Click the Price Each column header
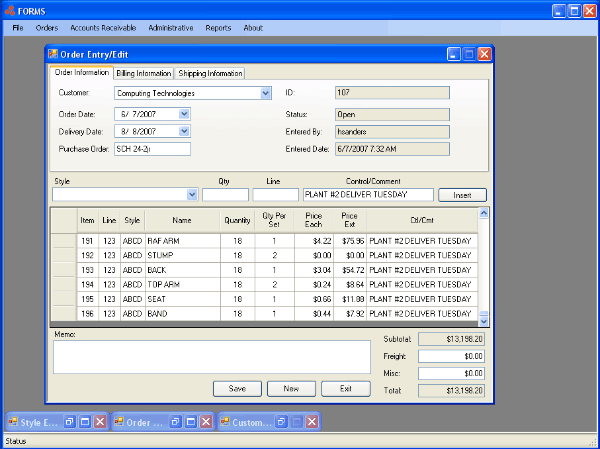This screenshot has width=600, height=449. (313, 220)
